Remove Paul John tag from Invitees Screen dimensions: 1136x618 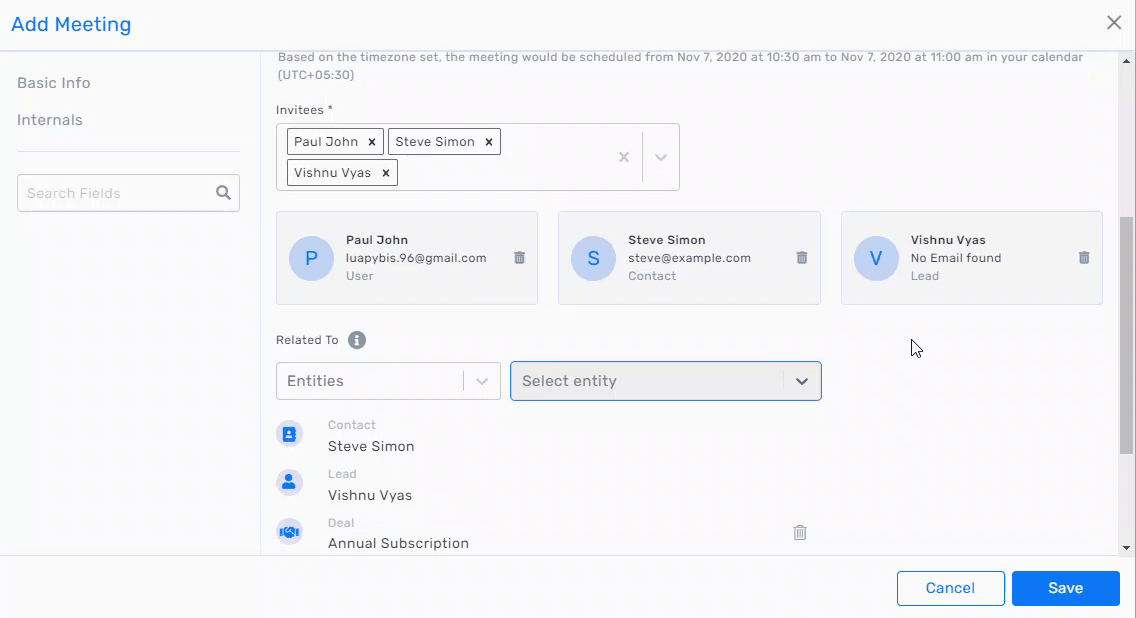[x=372, y=142]
